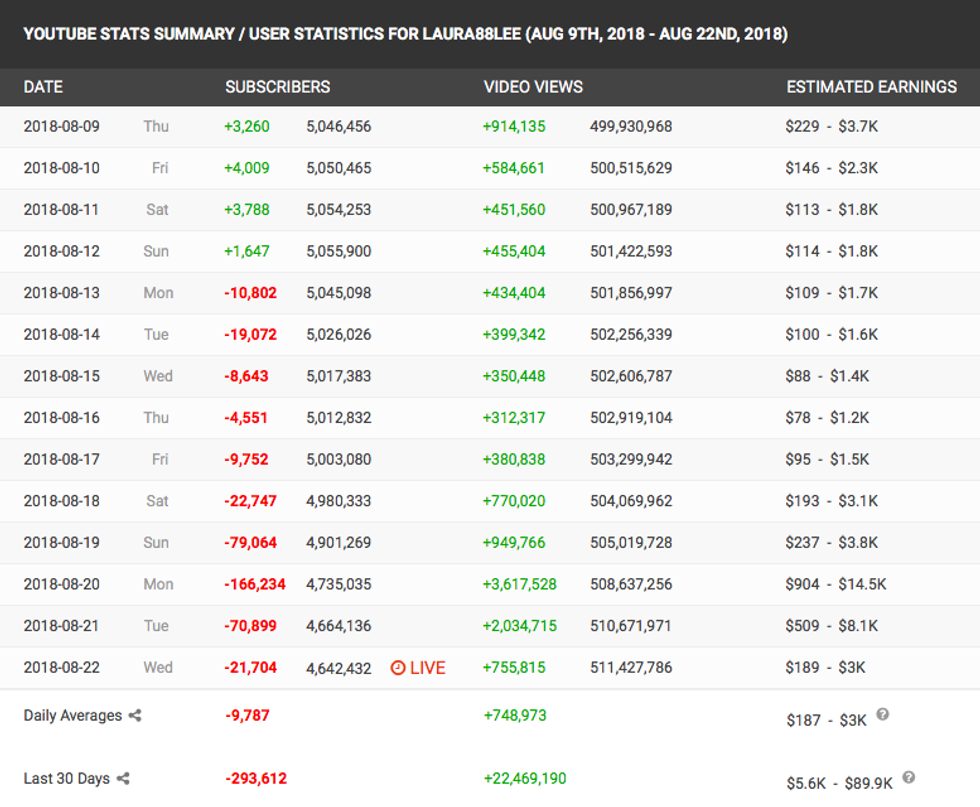The width and height of the screenshot is (980, 807).
Task: Select the VIDEO VIEWS column header
Action: [533, 87]
